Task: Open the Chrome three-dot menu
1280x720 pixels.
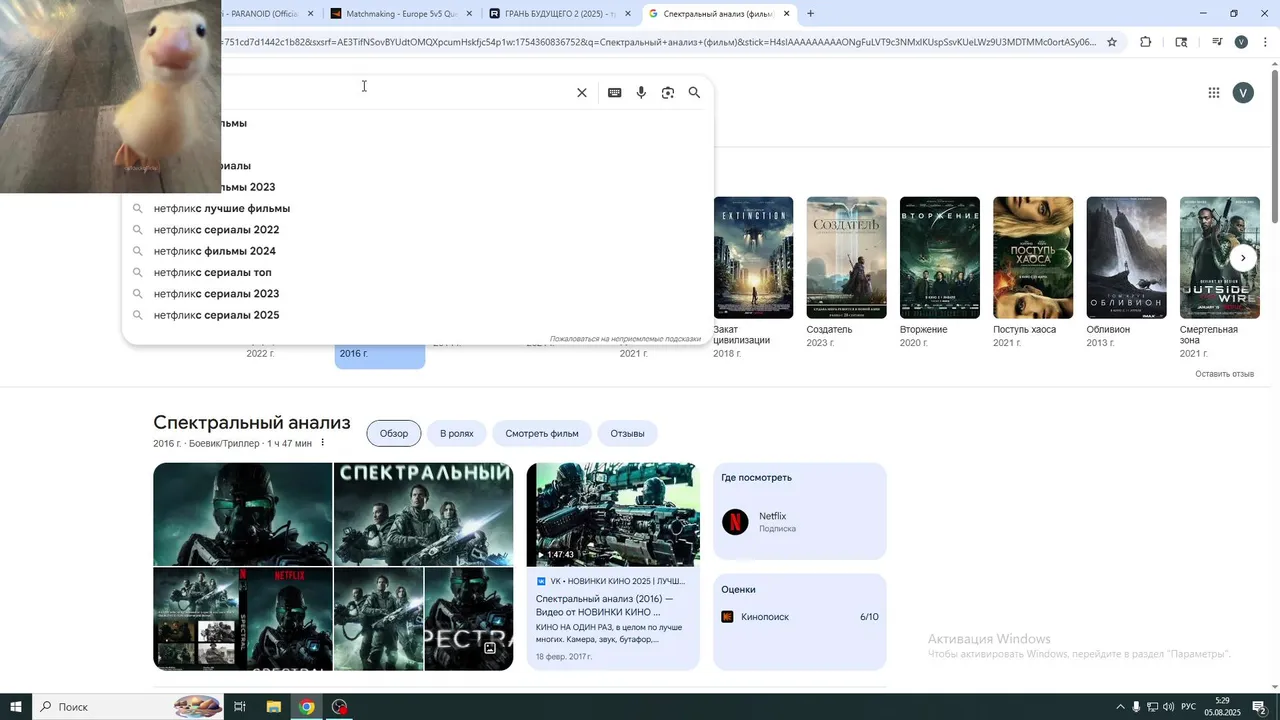Action: click(x=1265, y=42)
